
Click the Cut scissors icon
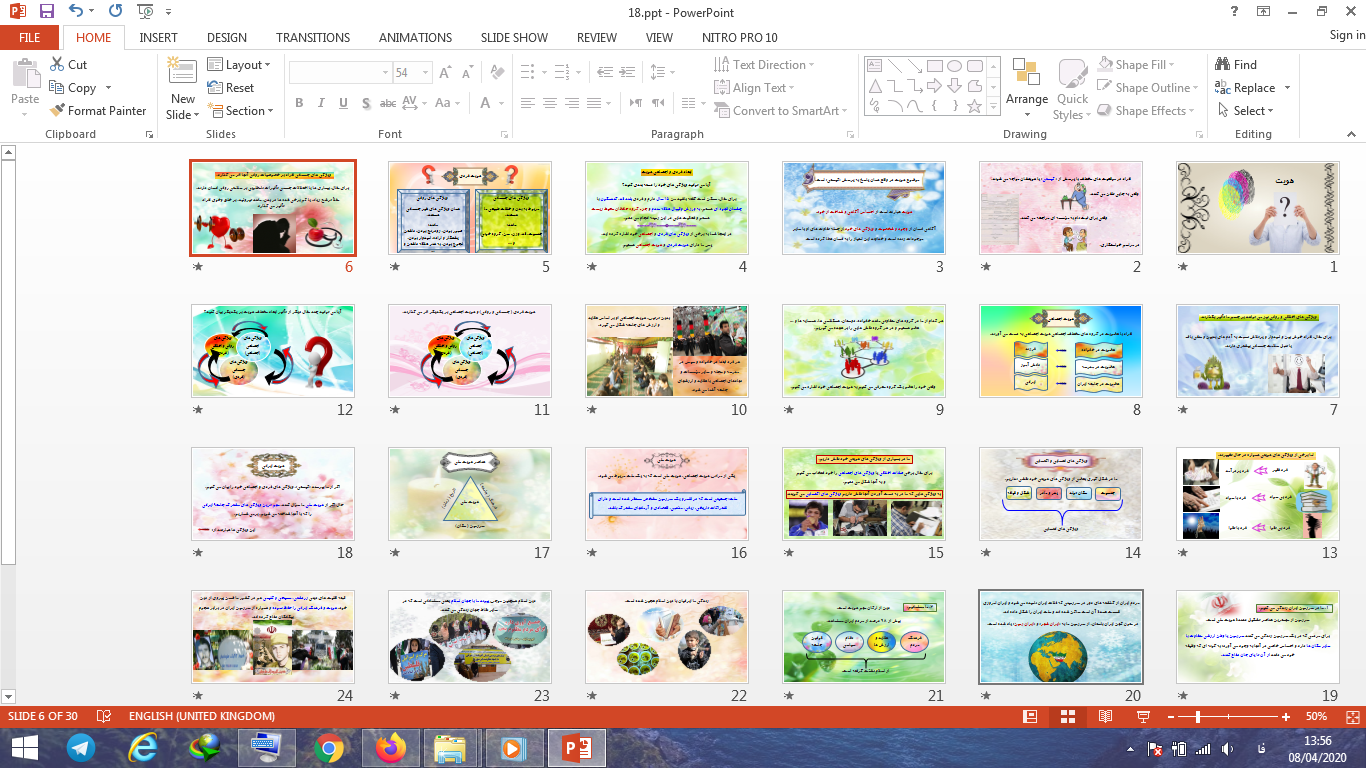click(x=57, y=65)
